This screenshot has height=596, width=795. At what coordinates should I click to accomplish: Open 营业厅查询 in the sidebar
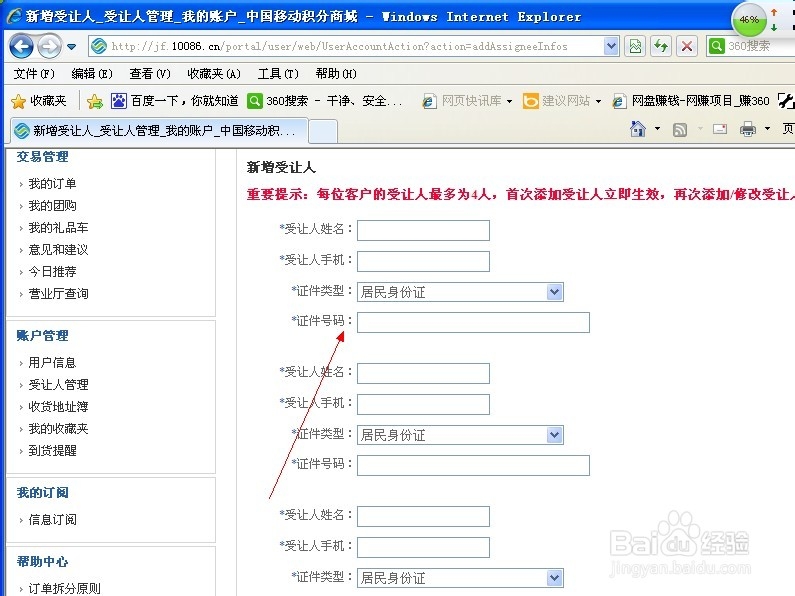pos(58,293)
